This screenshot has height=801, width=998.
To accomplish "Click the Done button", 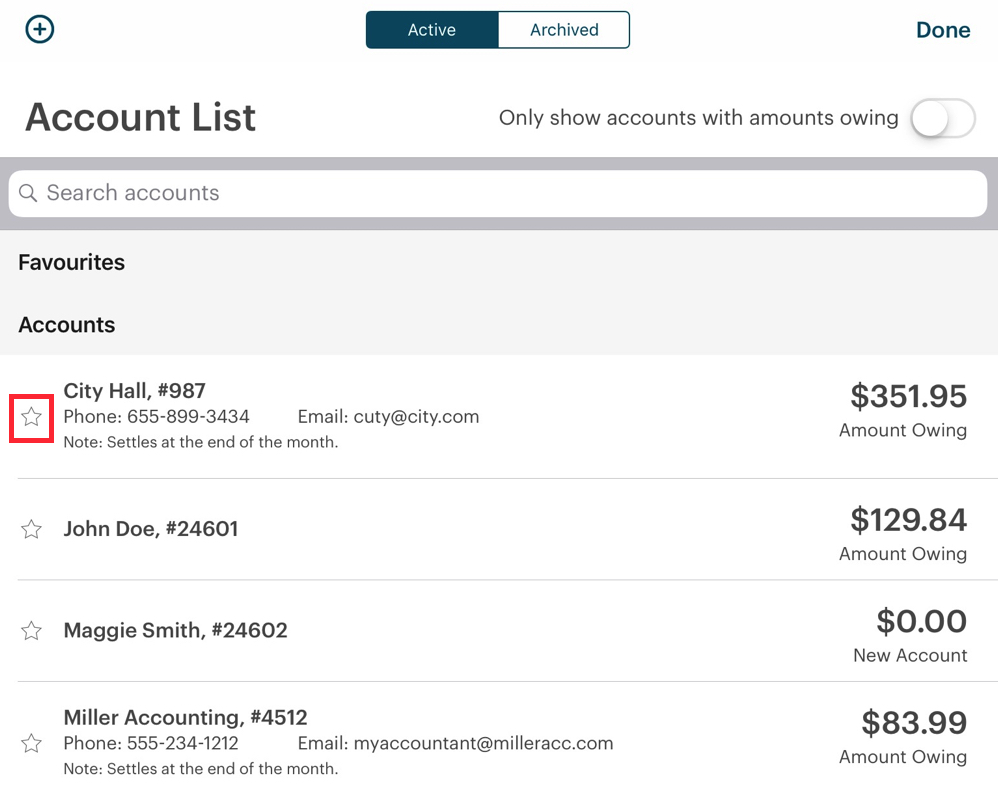I will (942, 29).
